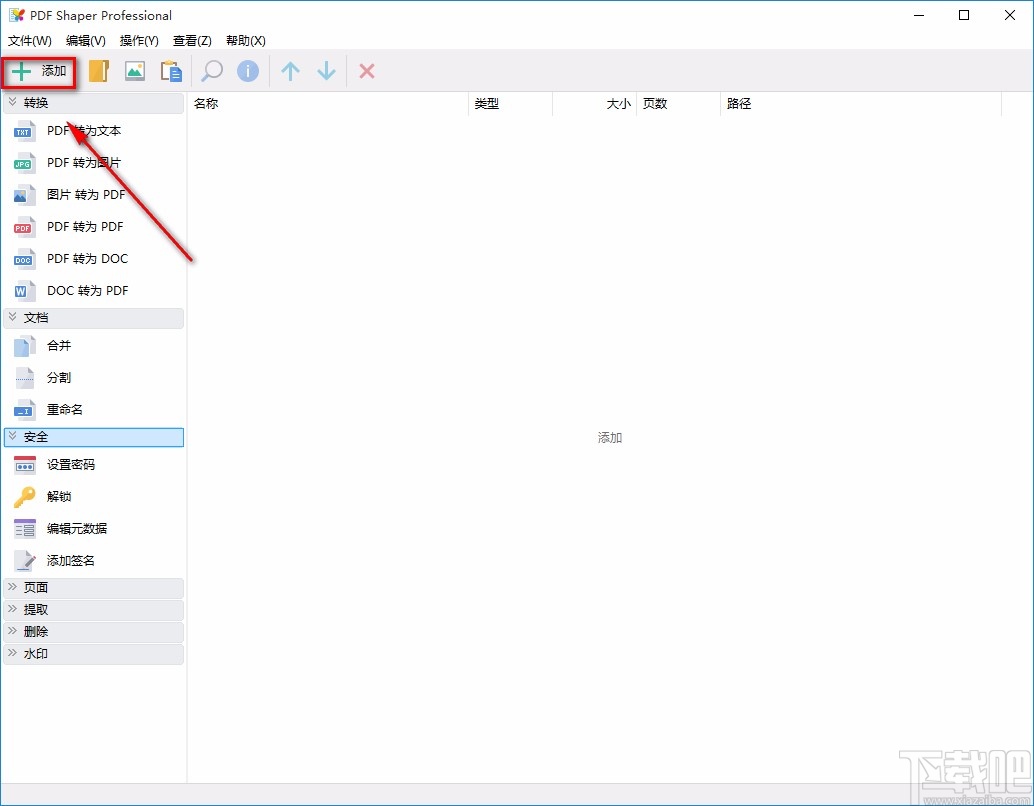Click the JPG icon for PDF 转为图片

pos(24,163)
